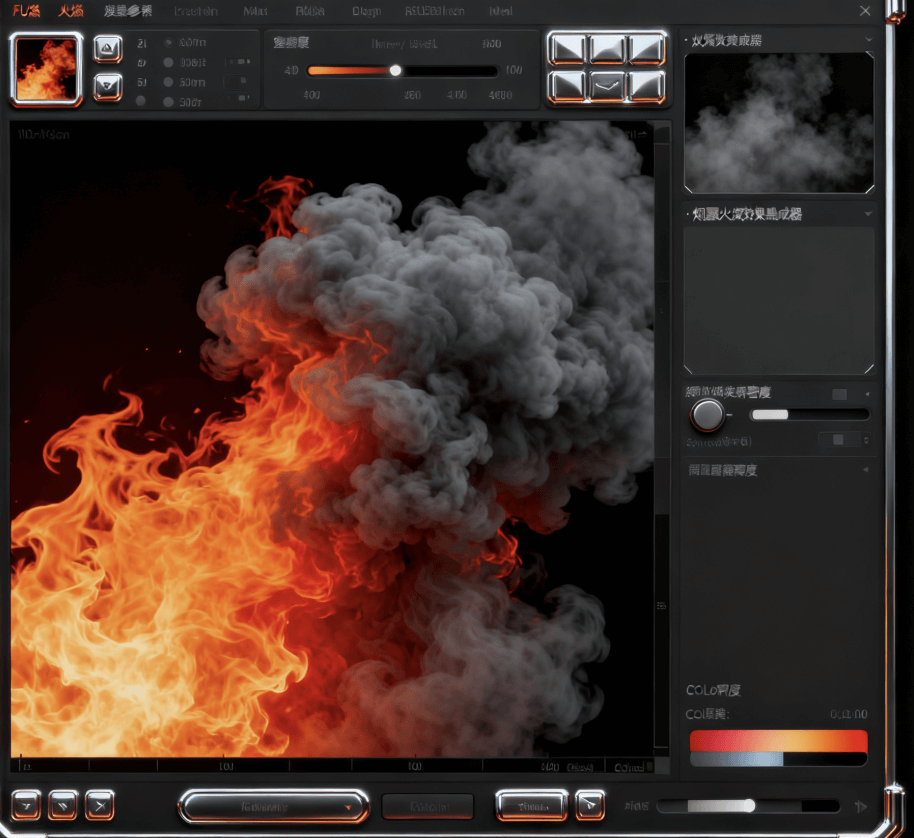
Task: Click the third small arrow button at bottom-left
Action: (x=99, y=804)
